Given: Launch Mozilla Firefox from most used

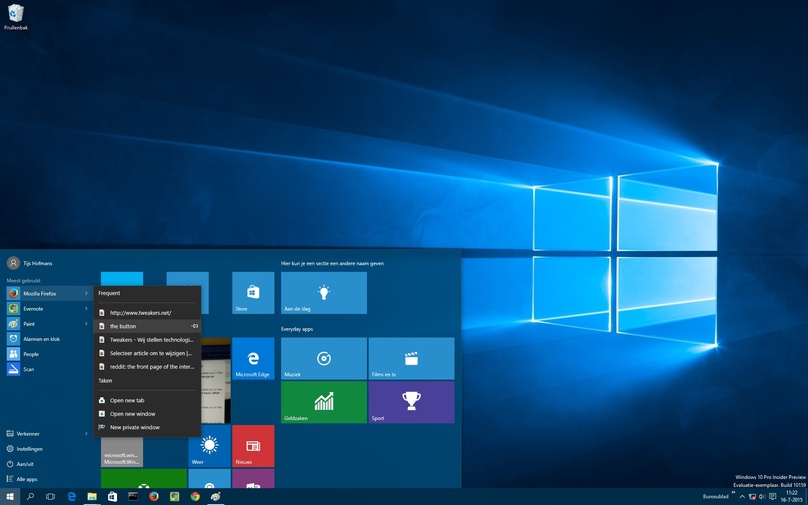Looking at the screenshot, I should [x=44, y=294].
